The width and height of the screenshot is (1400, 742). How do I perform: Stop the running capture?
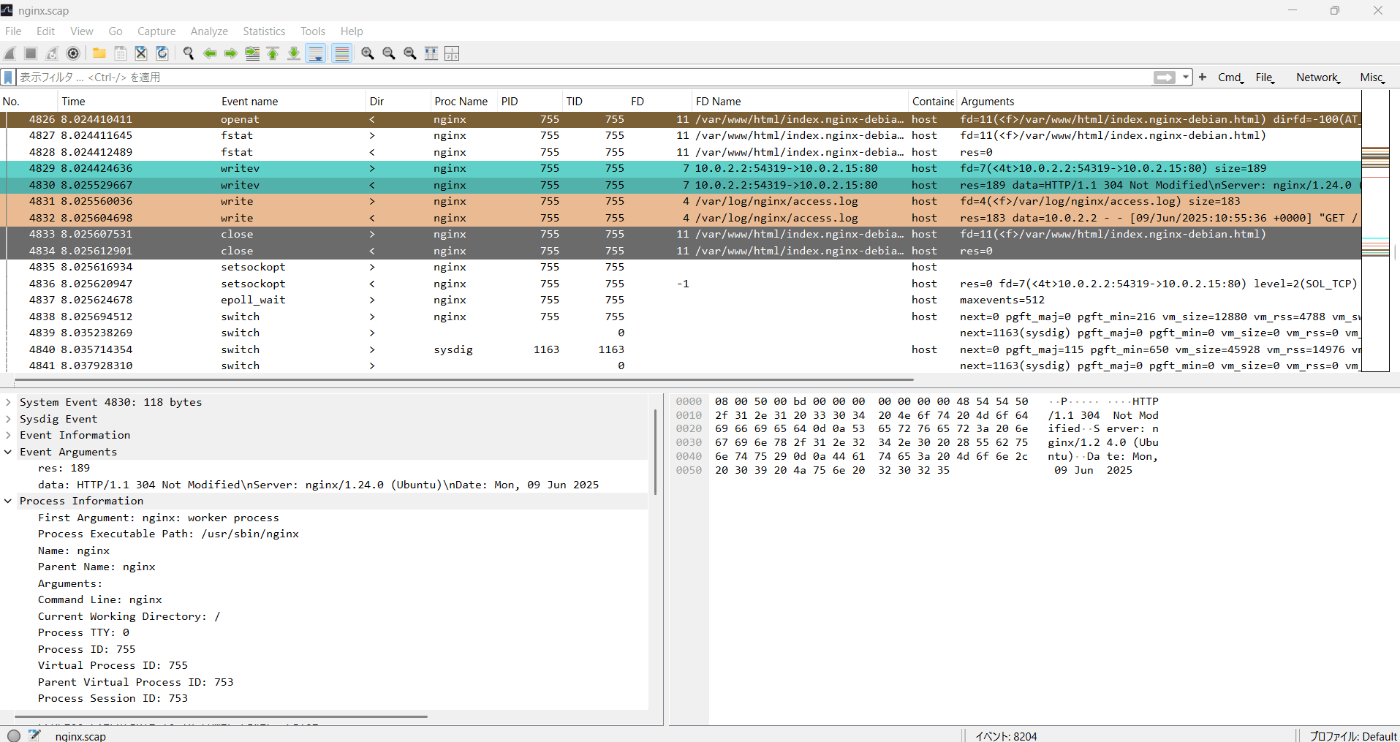coord(31,53)
